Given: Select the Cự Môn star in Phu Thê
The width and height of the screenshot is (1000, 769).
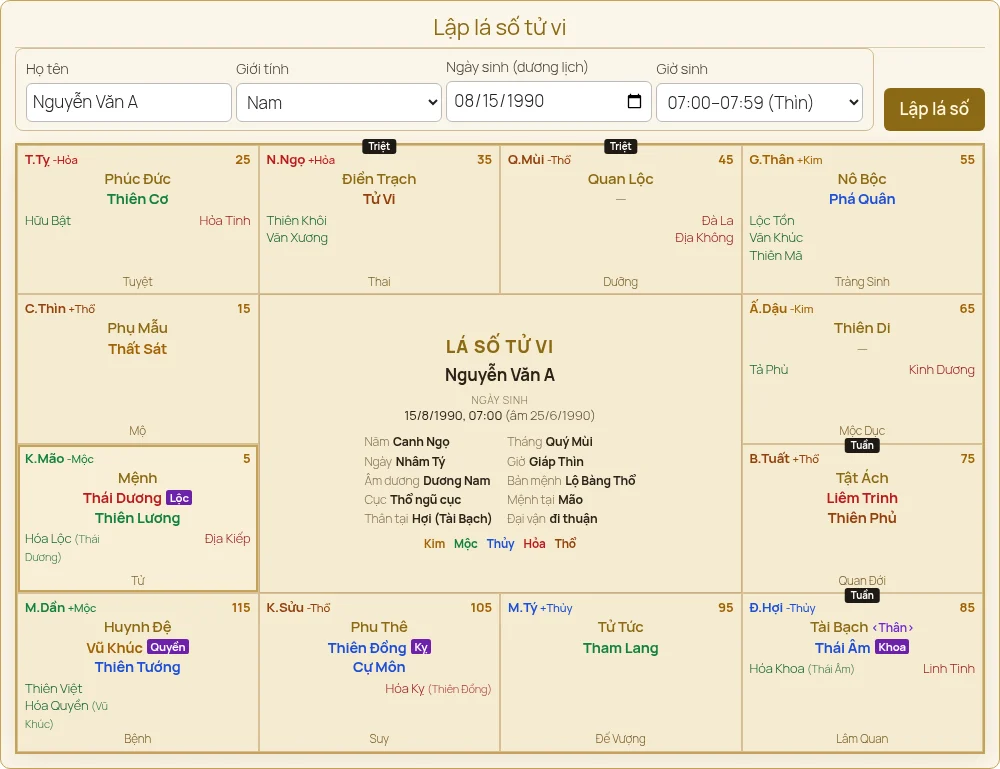Looking at the screenshot, I should click(379, 667).
